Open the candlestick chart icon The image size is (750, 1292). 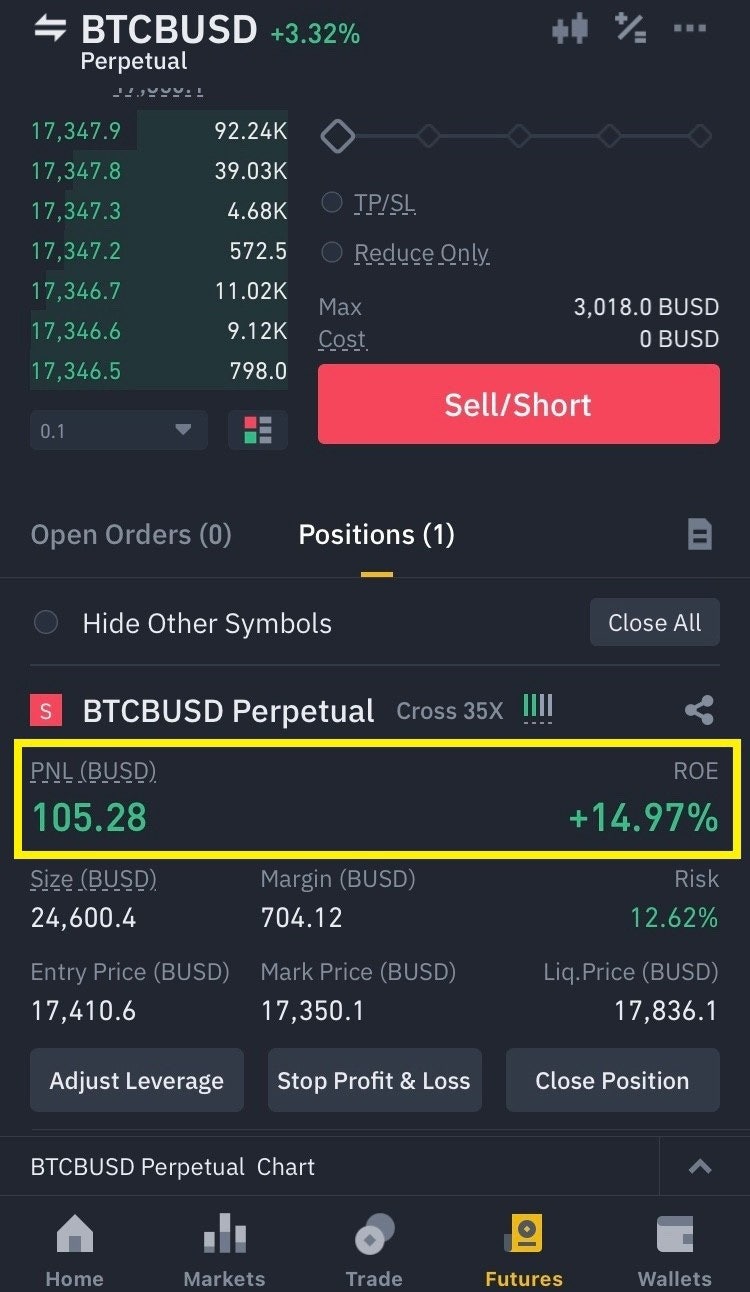coord(570,29)
